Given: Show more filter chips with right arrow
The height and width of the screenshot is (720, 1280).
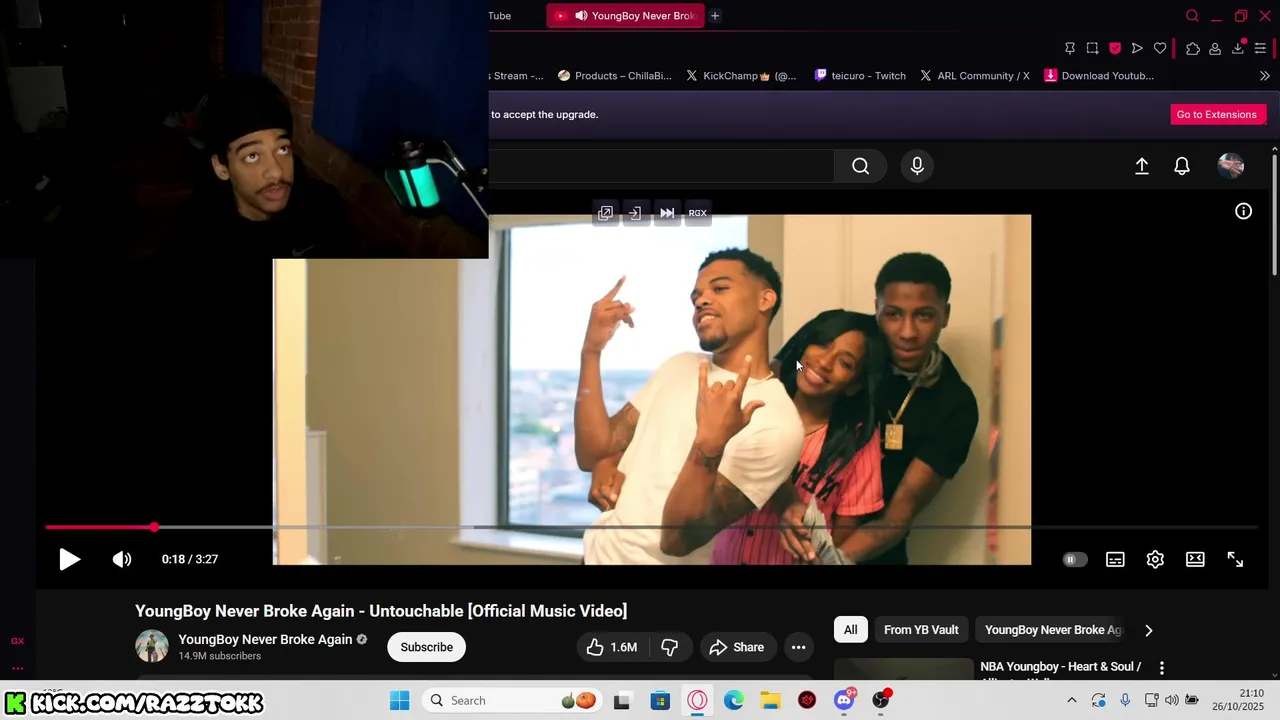Looking at the screenshot, I should click(1148, 630).
